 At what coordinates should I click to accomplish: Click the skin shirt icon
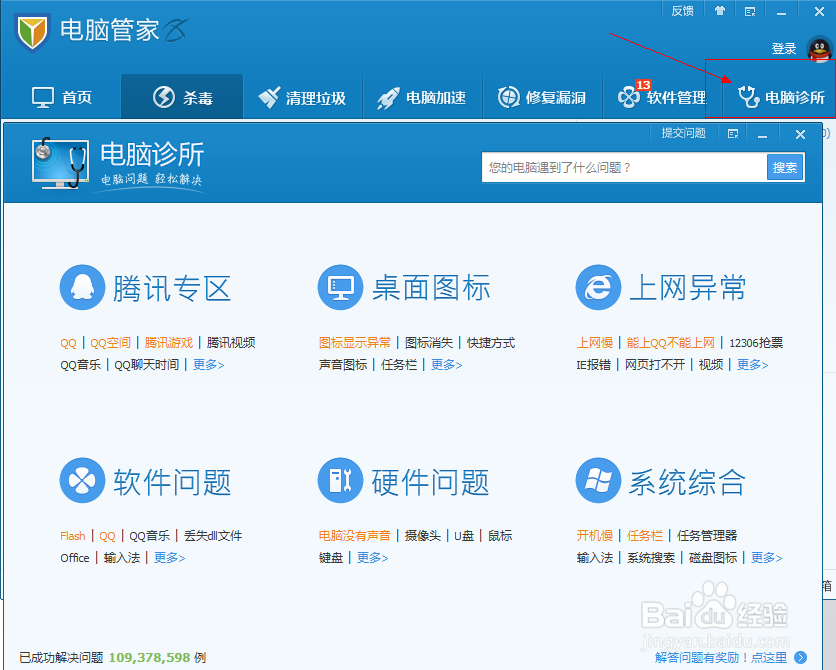(720, 11)
